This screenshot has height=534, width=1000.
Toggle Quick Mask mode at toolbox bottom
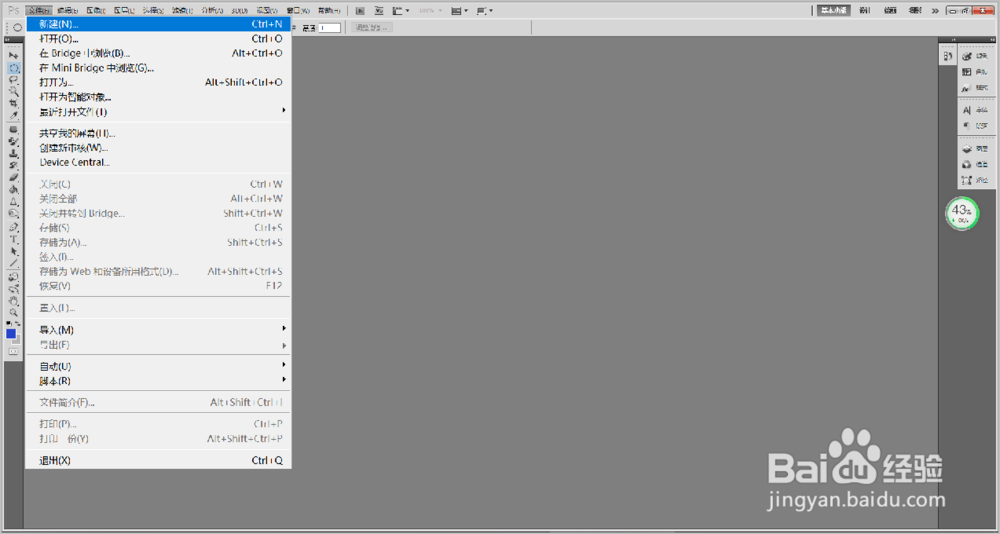click(x=13, y=352)
